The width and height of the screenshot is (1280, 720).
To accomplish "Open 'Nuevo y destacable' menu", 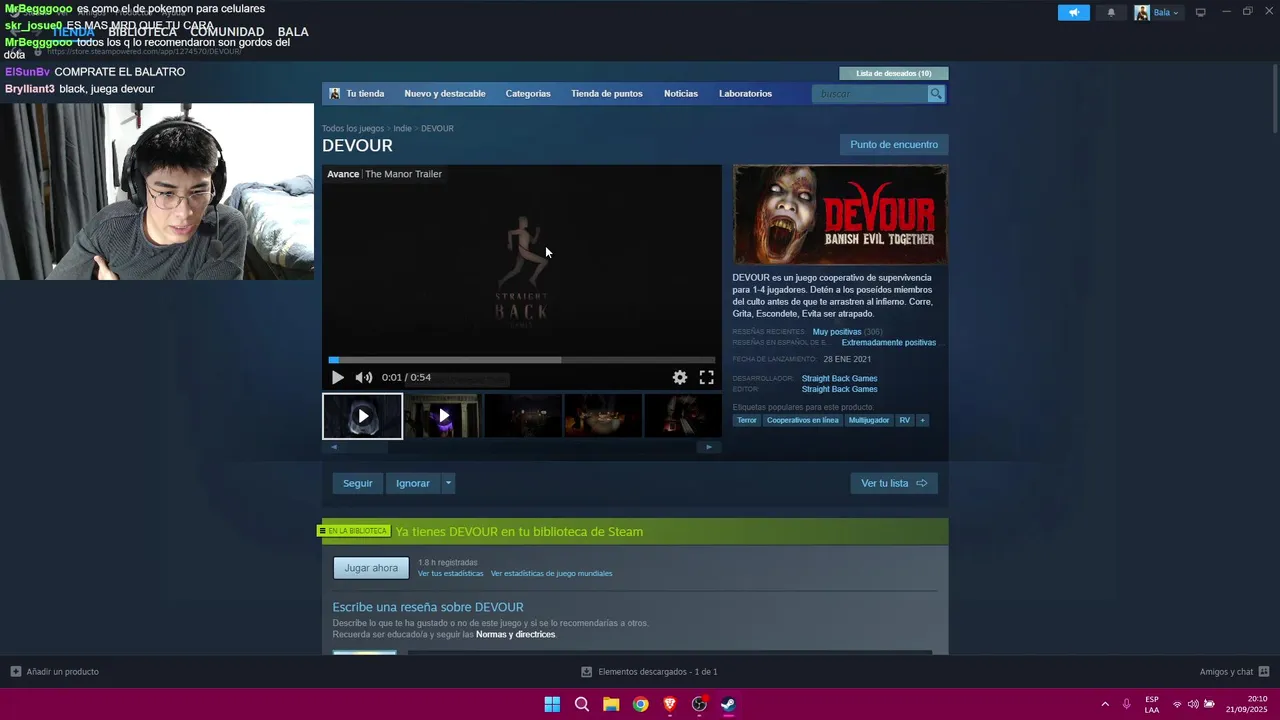I will [445, 94].
